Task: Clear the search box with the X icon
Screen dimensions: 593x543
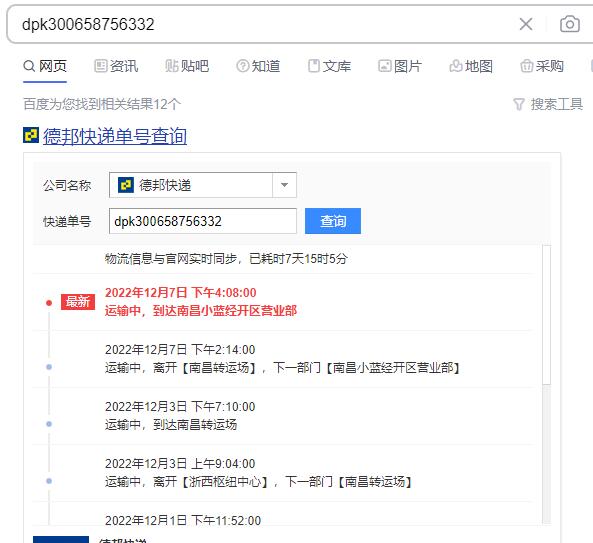Action: coord(526,24)
